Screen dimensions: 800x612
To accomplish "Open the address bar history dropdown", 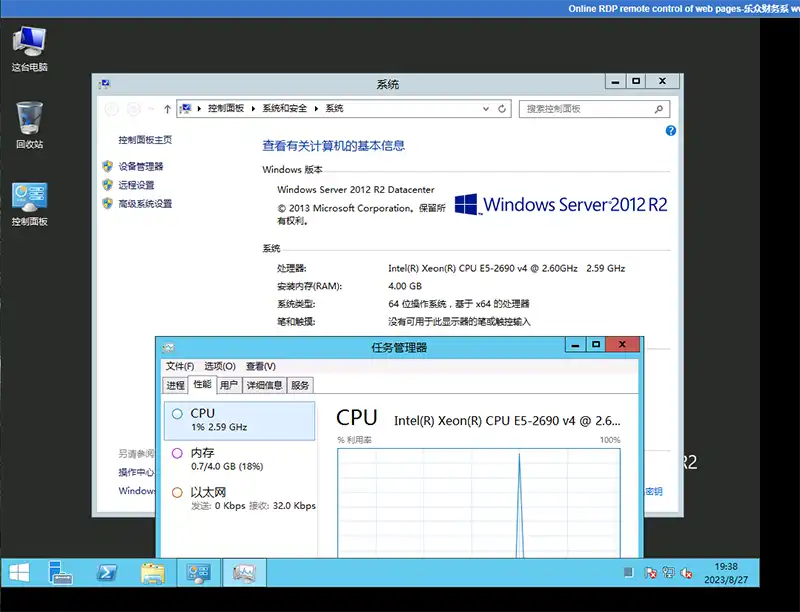I will tap(486, 109).
